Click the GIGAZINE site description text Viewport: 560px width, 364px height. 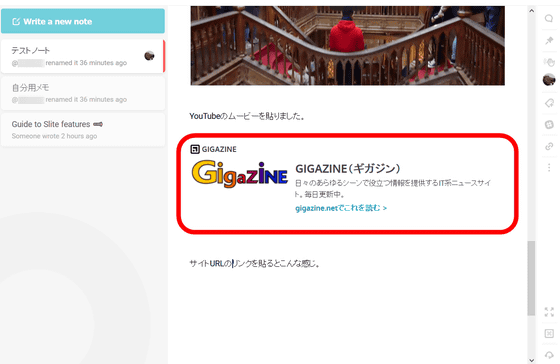click(x=393, y=189)
